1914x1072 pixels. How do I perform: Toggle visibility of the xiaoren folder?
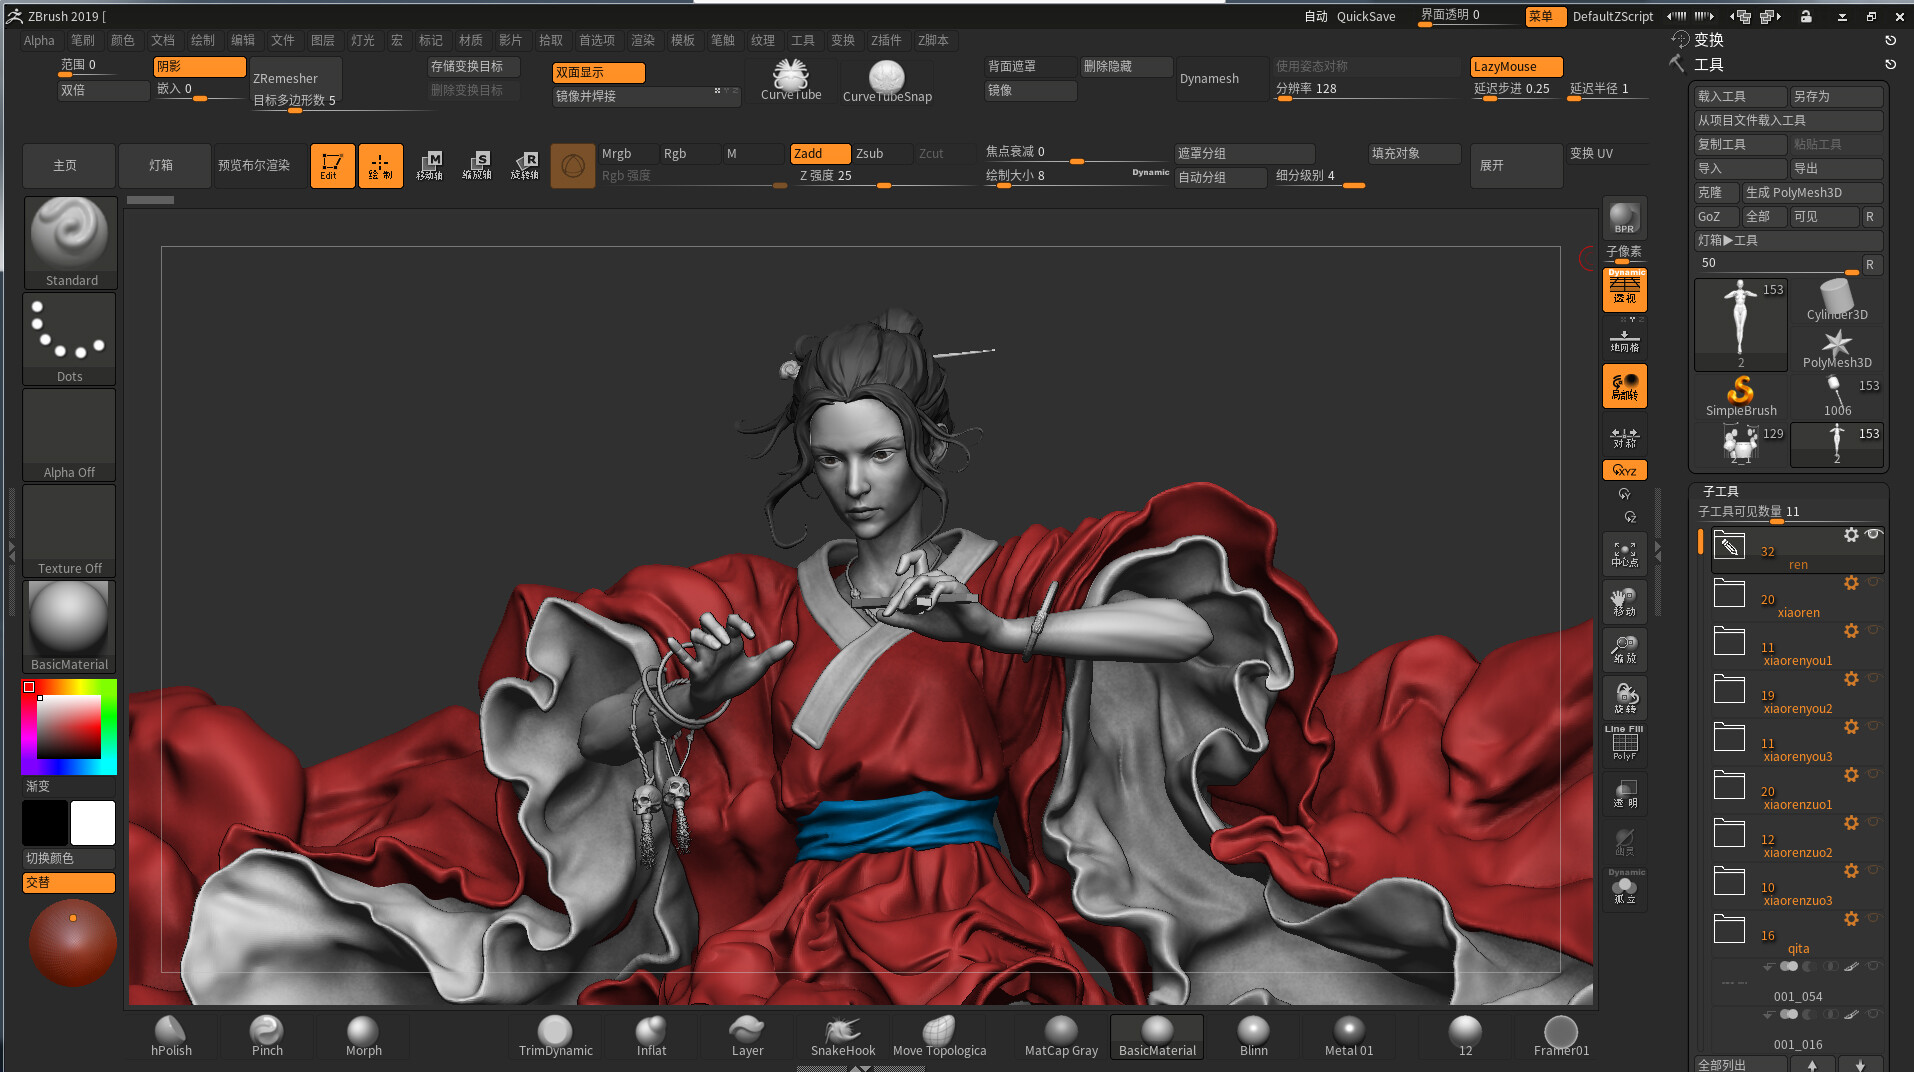pyautogui.click(x=1874, y=582)
